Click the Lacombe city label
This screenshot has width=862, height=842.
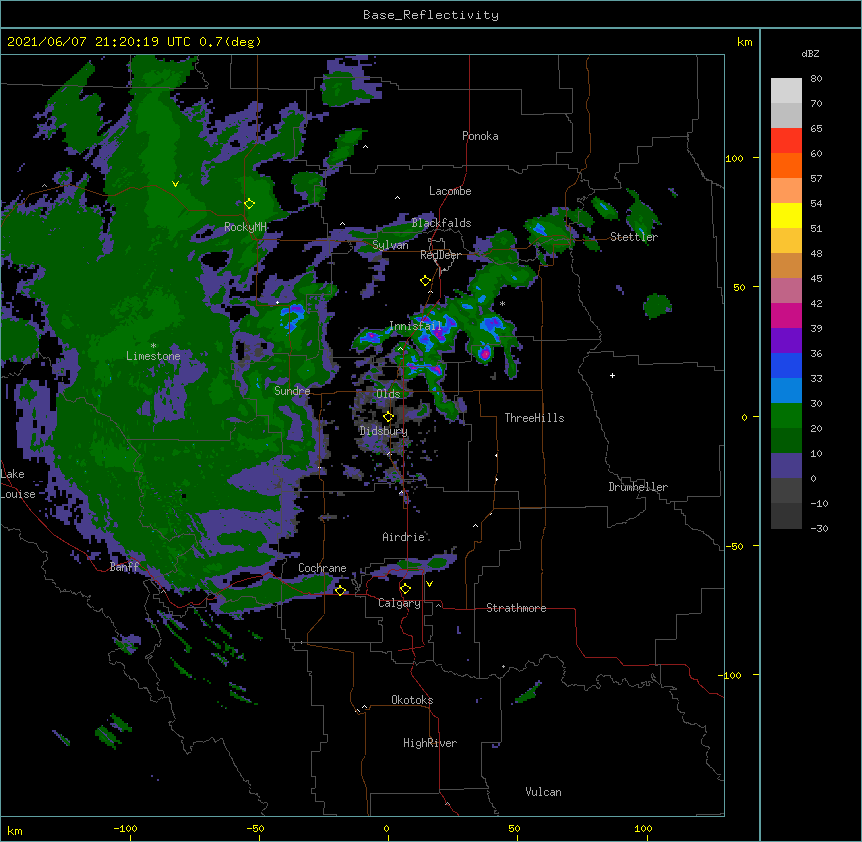450,191
